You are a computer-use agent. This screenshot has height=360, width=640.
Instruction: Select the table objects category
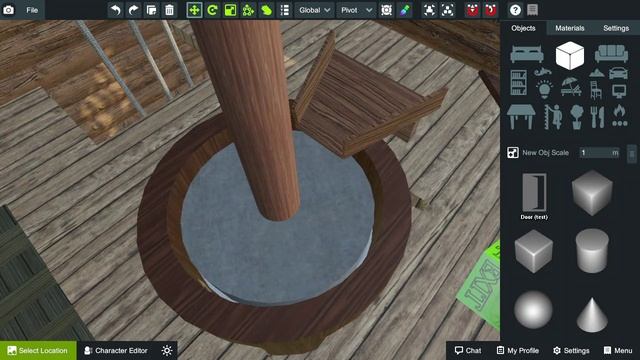point(521,117)
